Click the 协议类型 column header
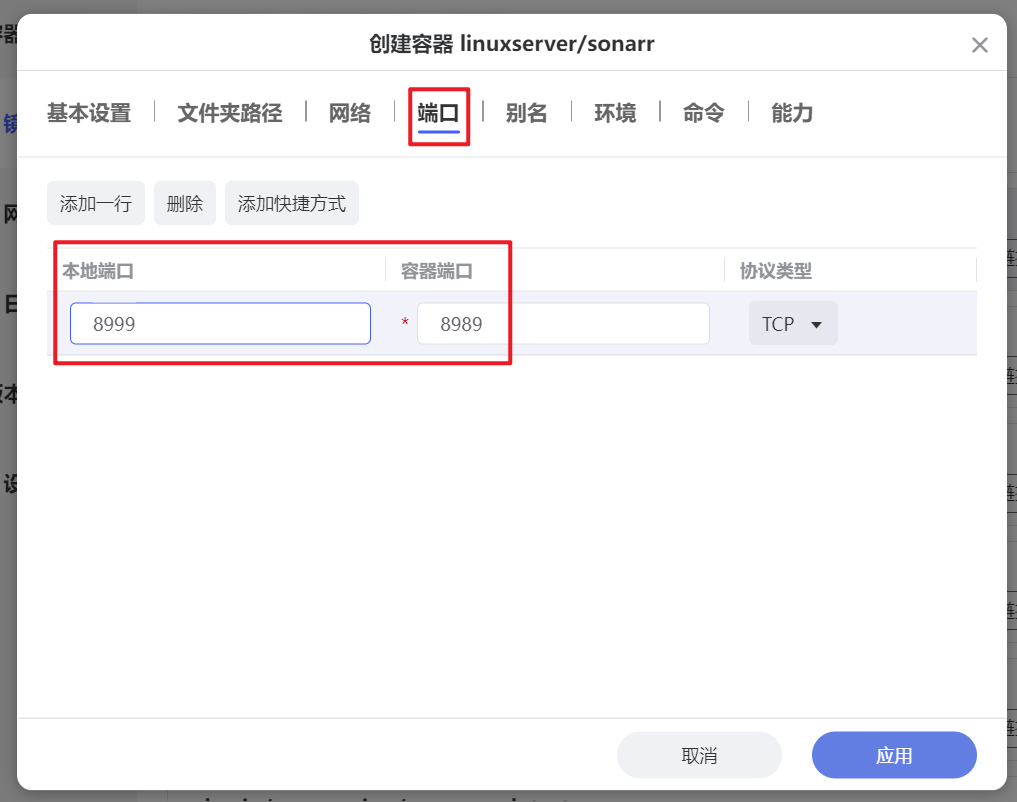The width and height of the screenshot is (1017, 802). [x=776, y=270]
